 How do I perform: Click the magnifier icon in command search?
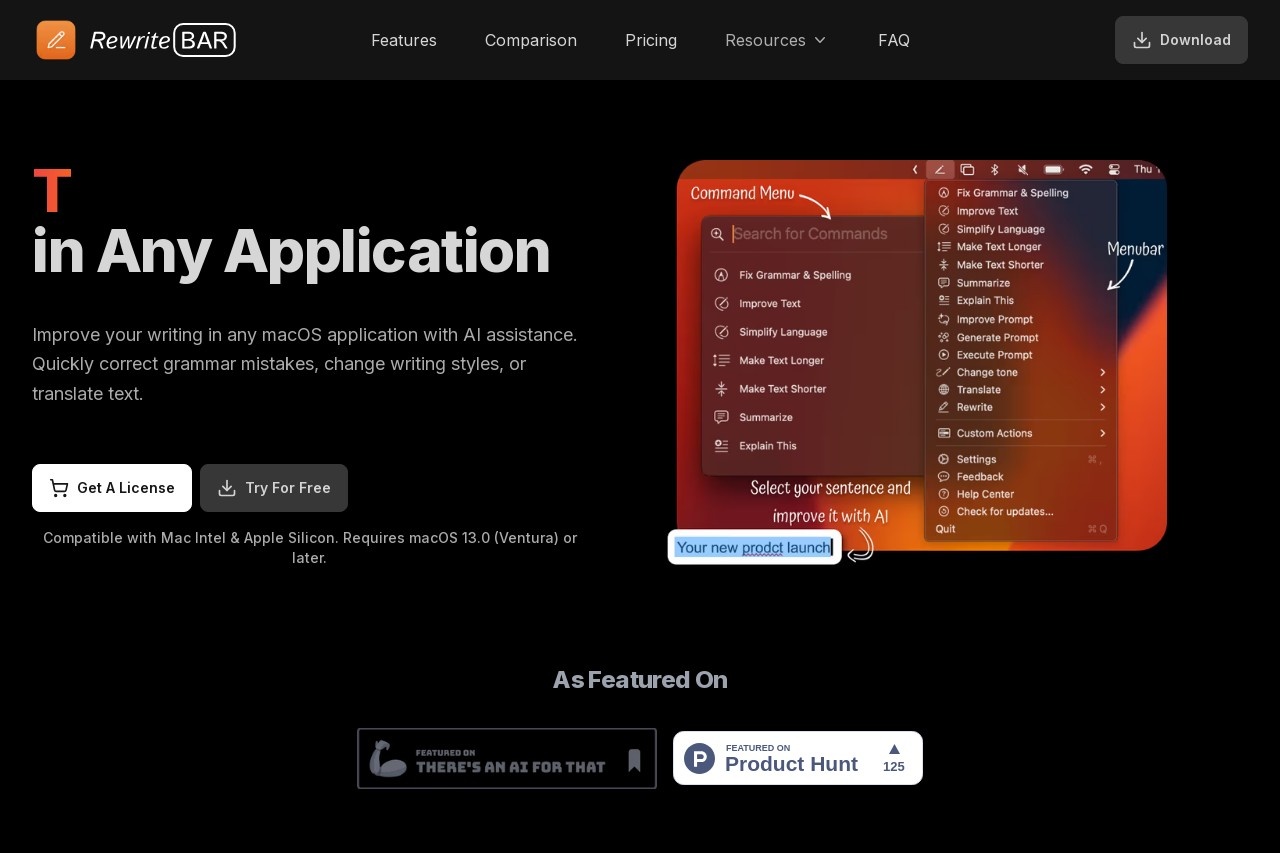click(x=717, y=234)
